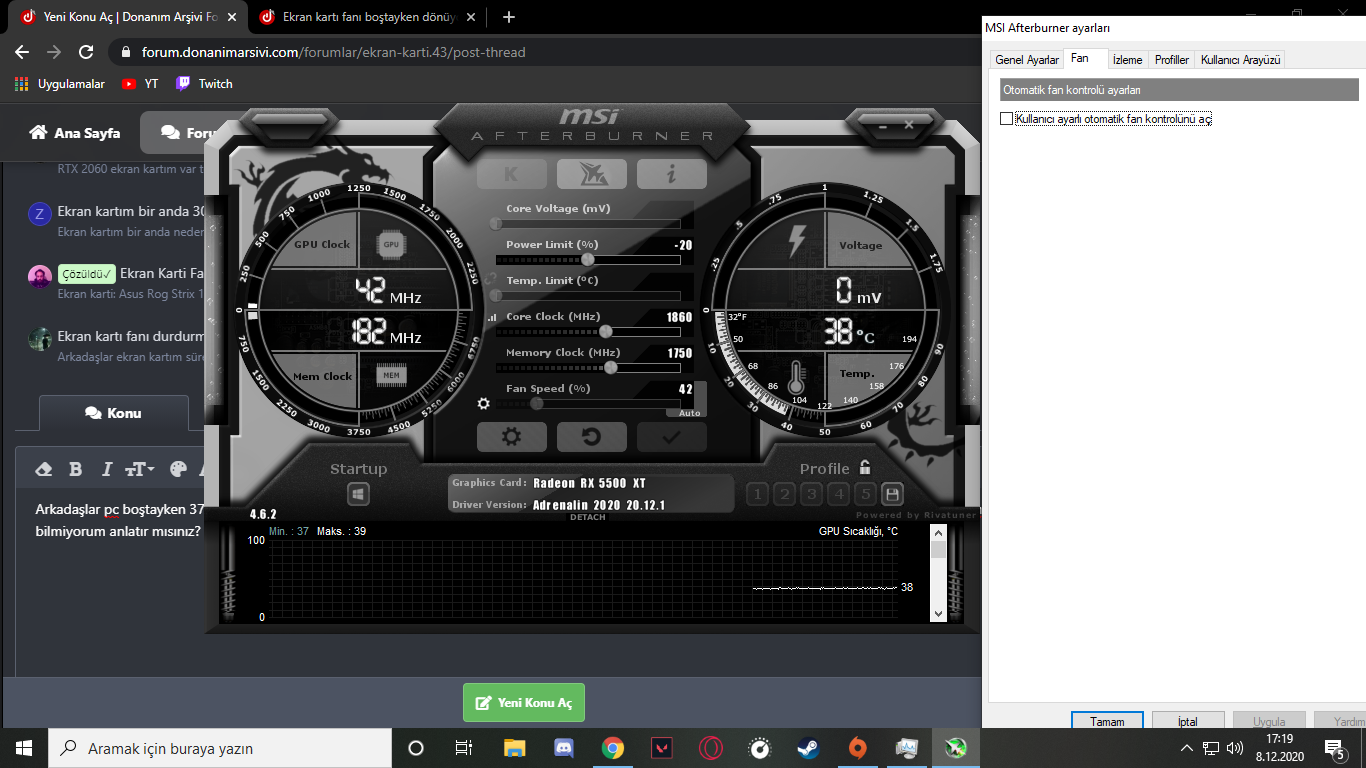The width and height of the screenshot is (1366, 768).
Task: Focus the Windows taskbar search box
Action: click(220, 748)
